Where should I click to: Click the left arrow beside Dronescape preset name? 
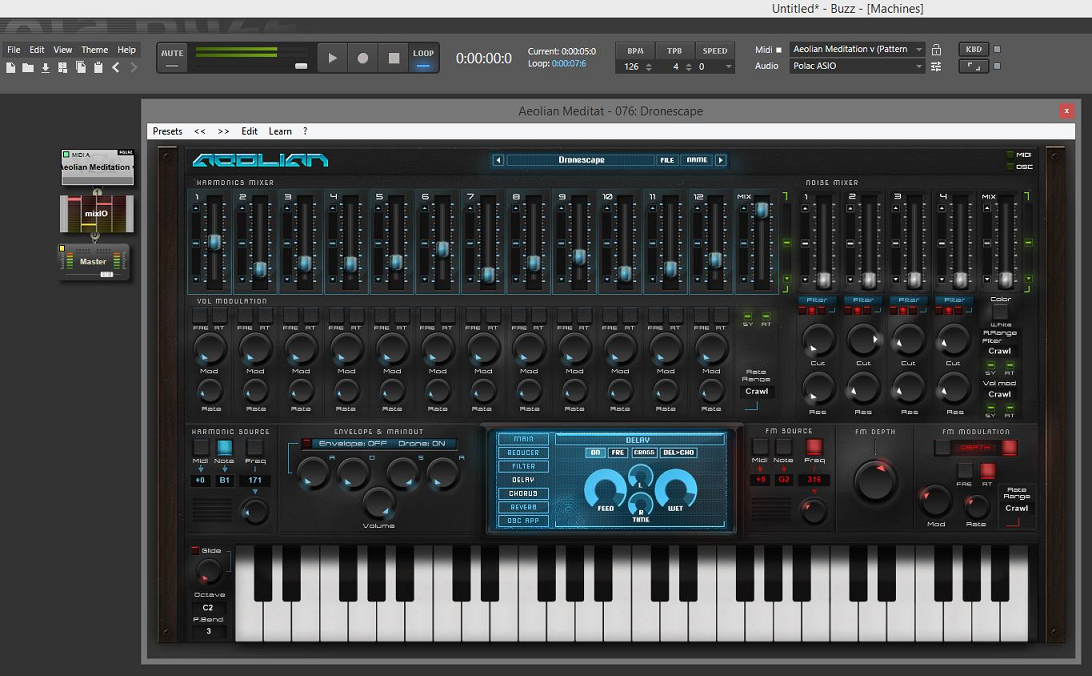[x=498, y=160]
